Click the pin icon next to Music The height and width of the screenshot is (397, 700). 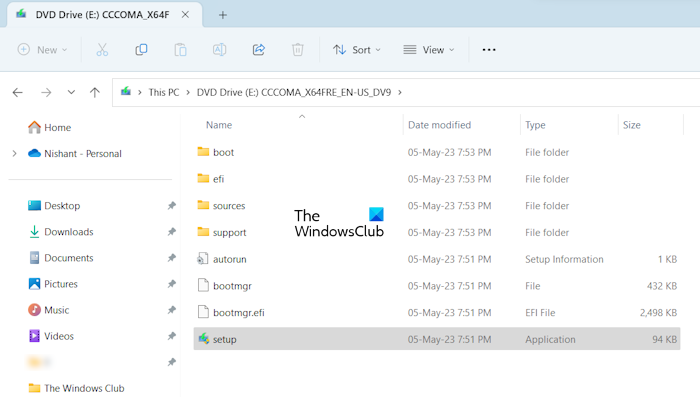[171, 310]
